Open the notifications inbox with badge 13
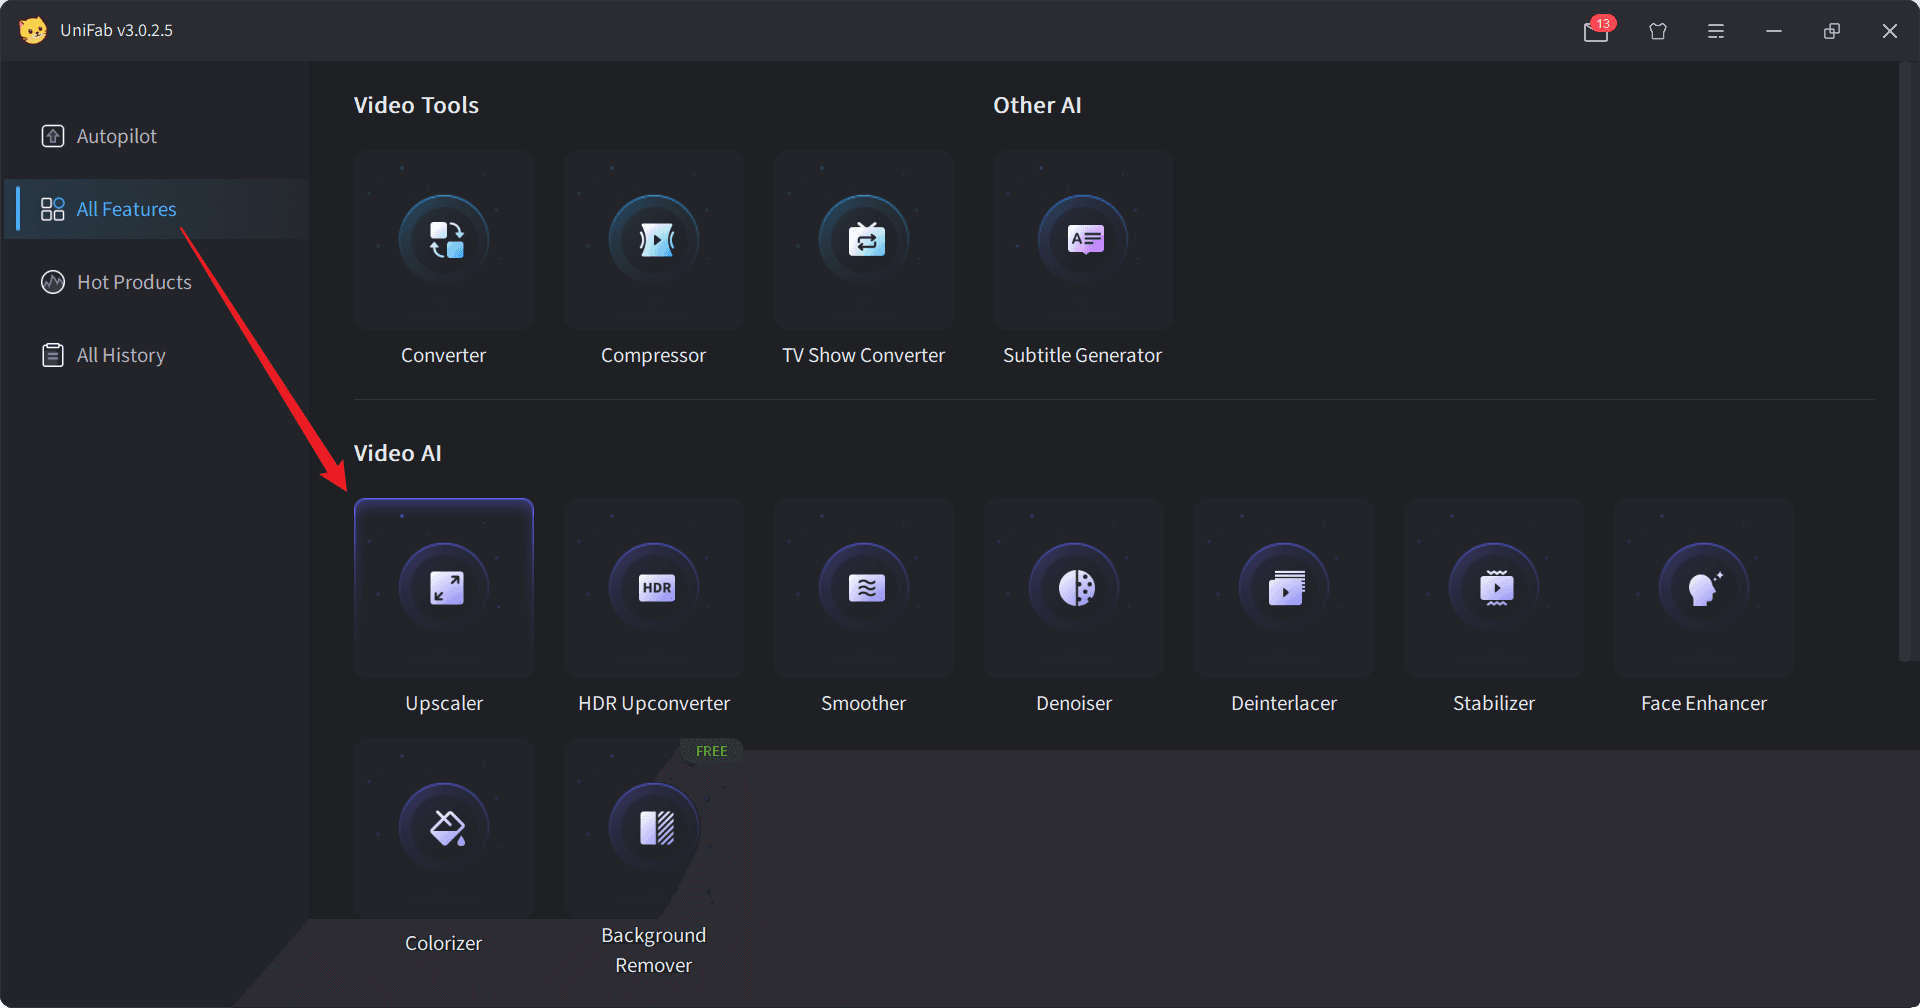The image size is (1920, 1008). coord(1597,31)
